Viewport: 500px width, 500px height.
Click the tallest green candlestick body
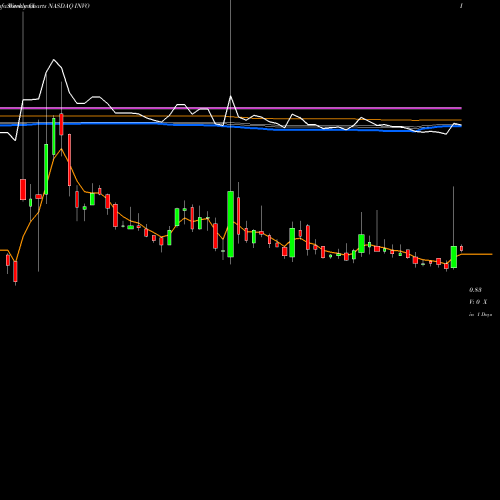(x=230, y=224)
